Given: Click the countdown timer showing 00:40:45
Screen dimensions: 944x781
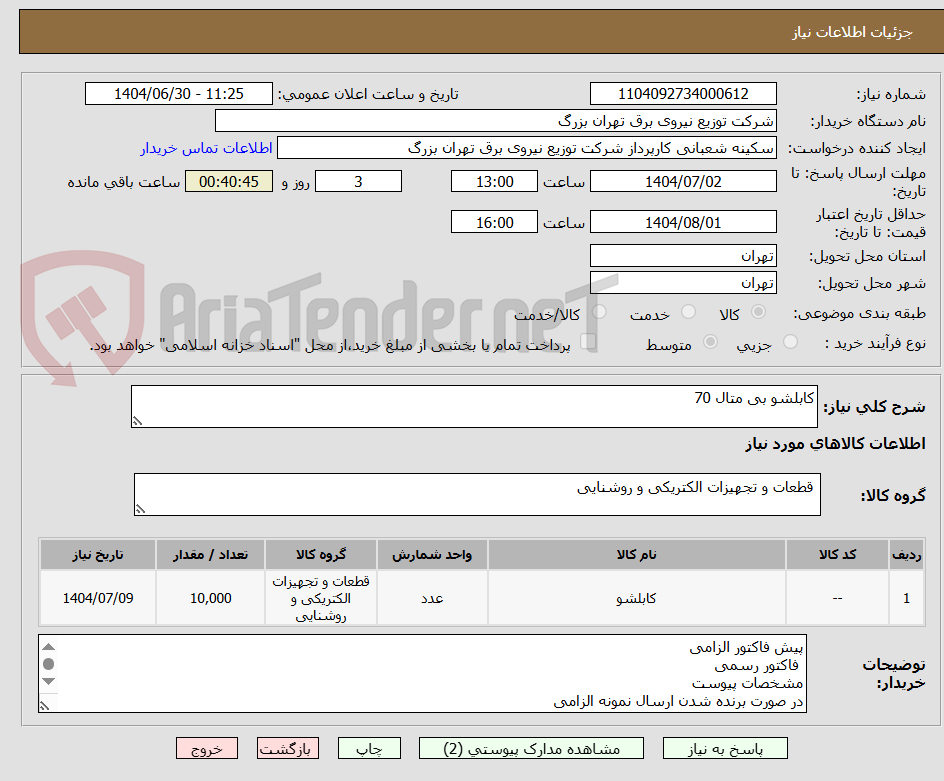Looking at the screenshot, I should [x=228, y=181].
